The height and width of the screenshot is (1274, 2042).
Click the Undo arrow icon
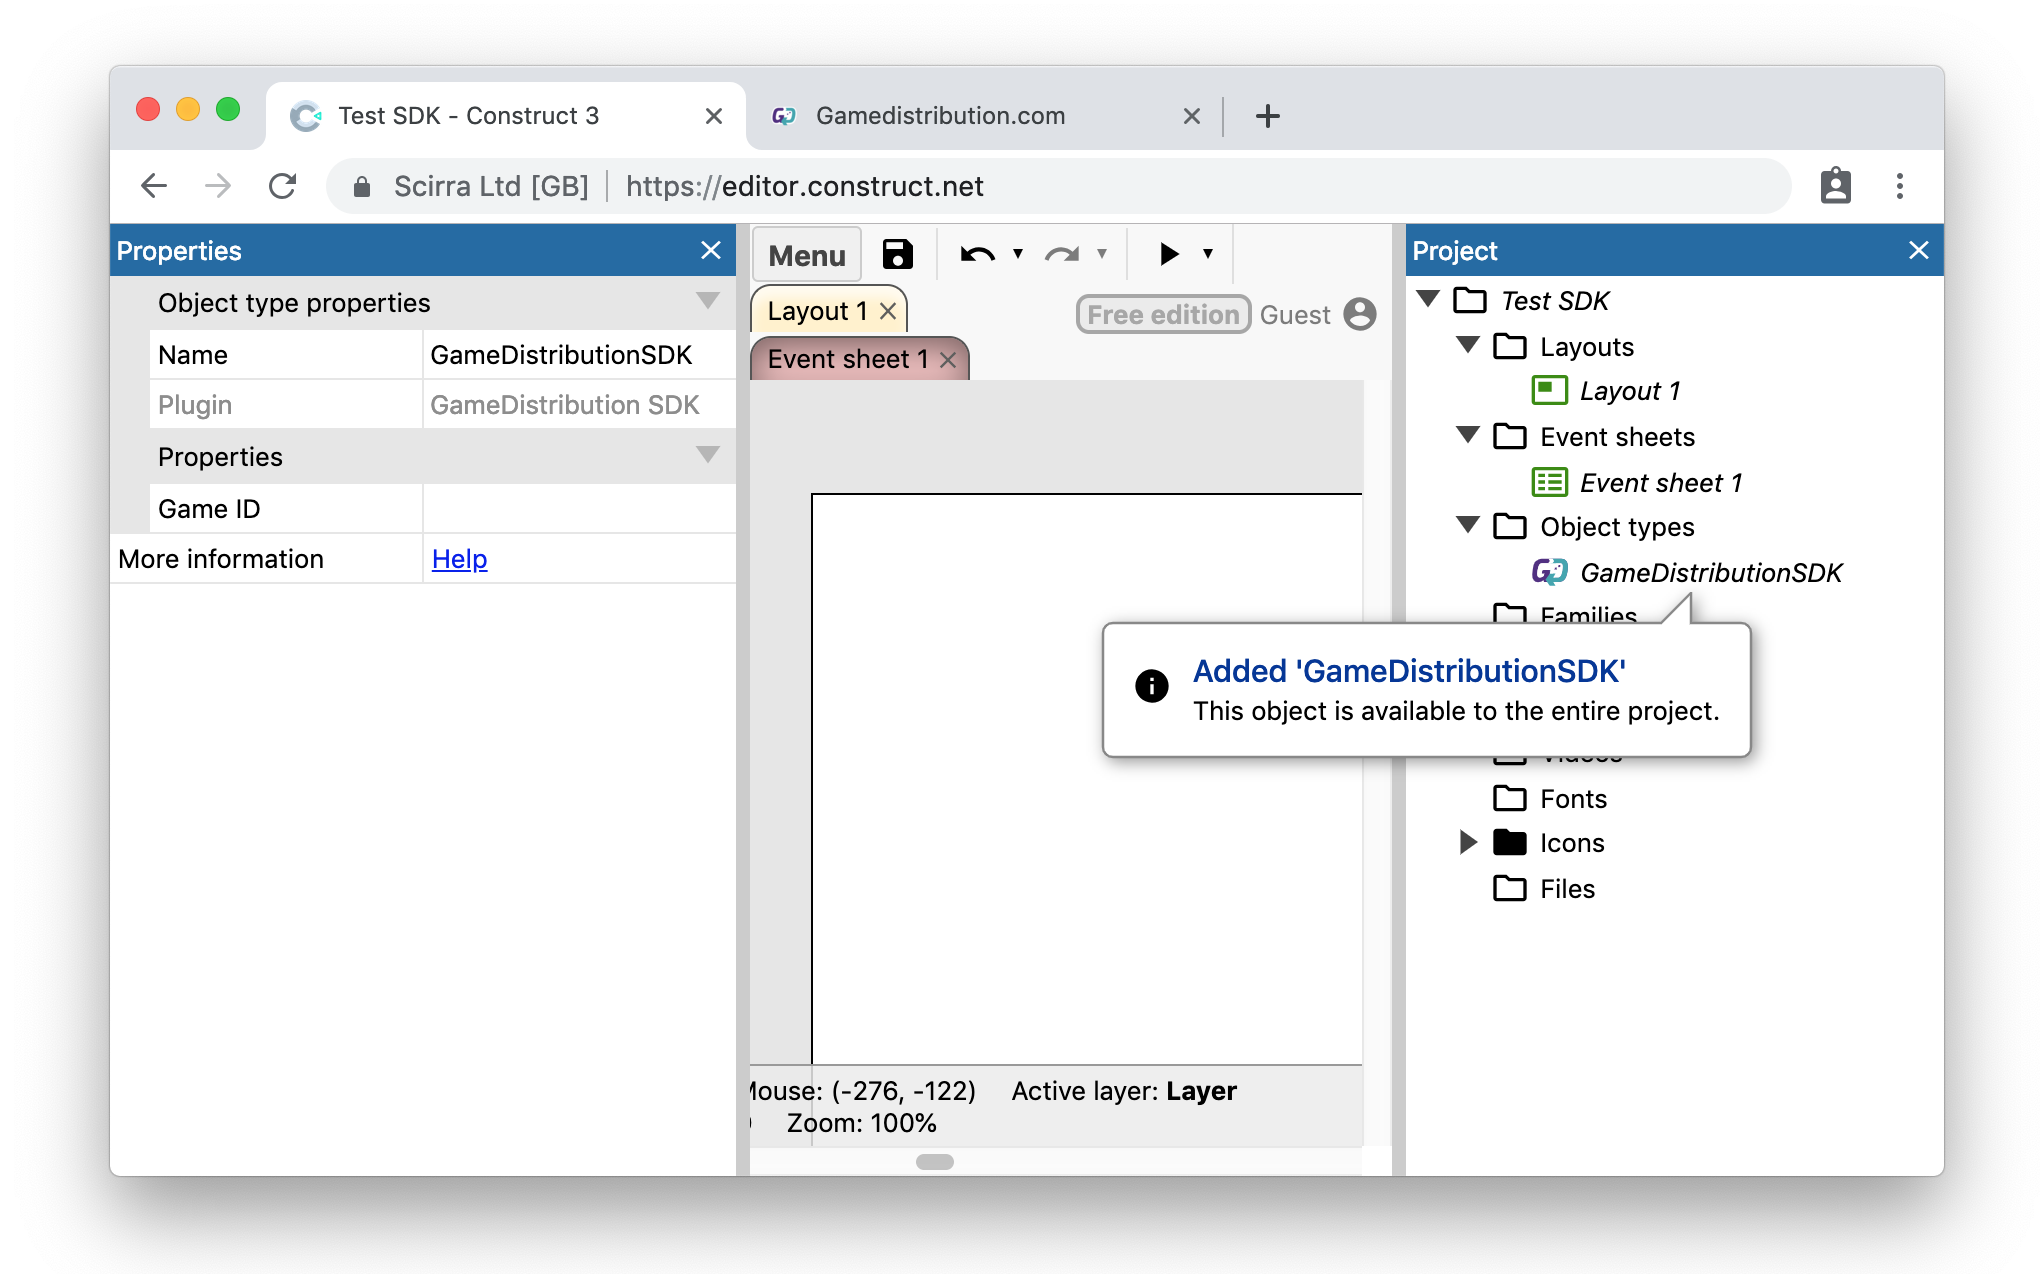[x=976, y=254]
